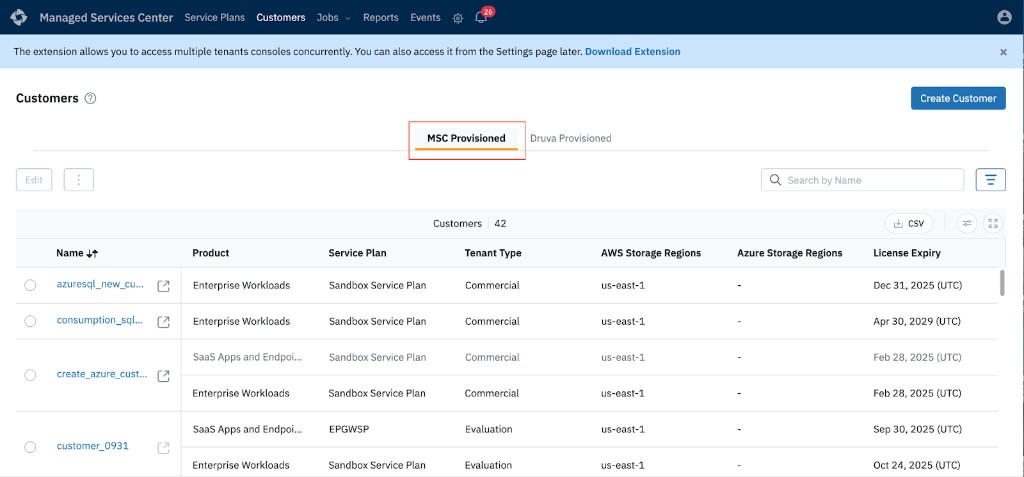Open the consumption_sql... customer link

tap(100, 320)
